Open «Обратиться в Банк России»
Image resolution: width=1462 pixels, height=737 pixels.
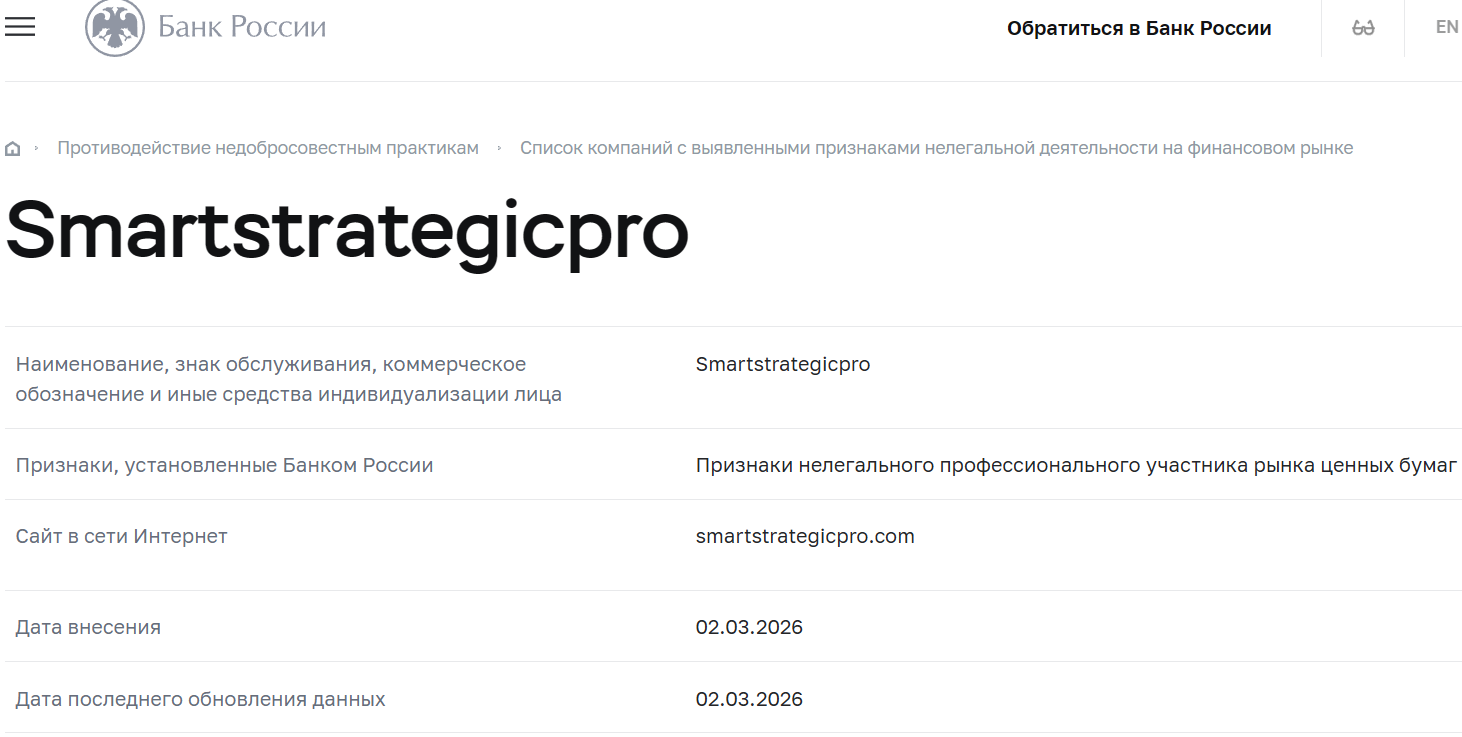1141,28
